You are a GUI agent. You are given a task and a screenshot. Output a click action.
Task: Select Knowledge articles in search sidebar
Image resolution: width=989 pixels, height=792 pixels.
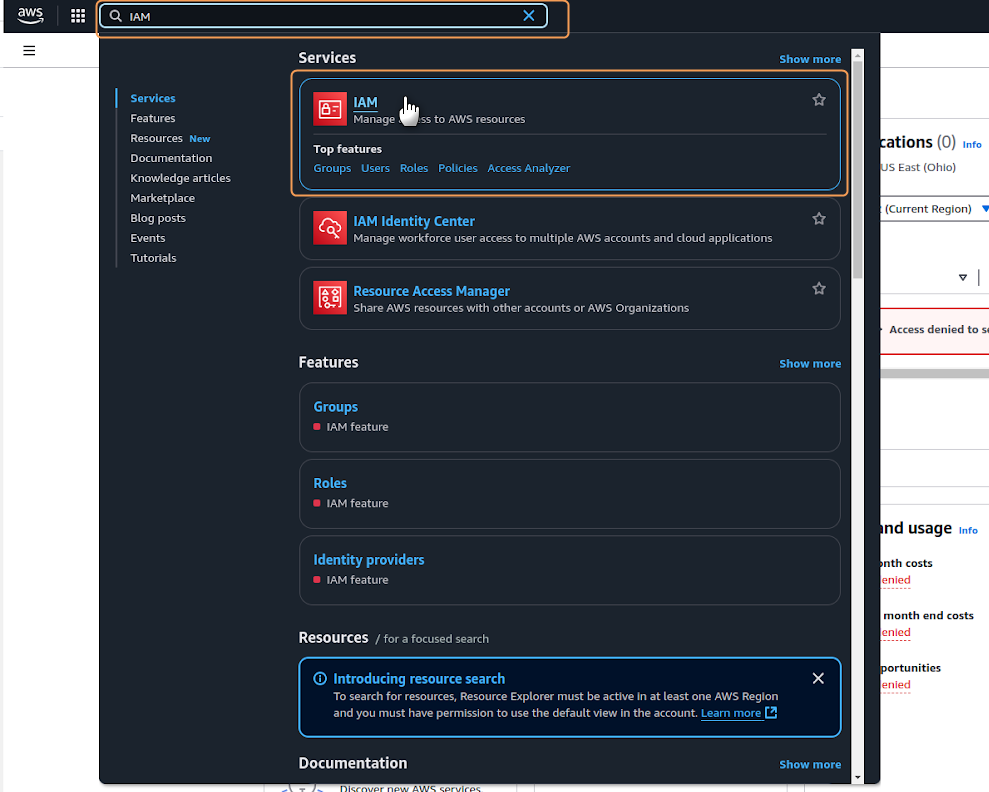(x=180, y=178)
